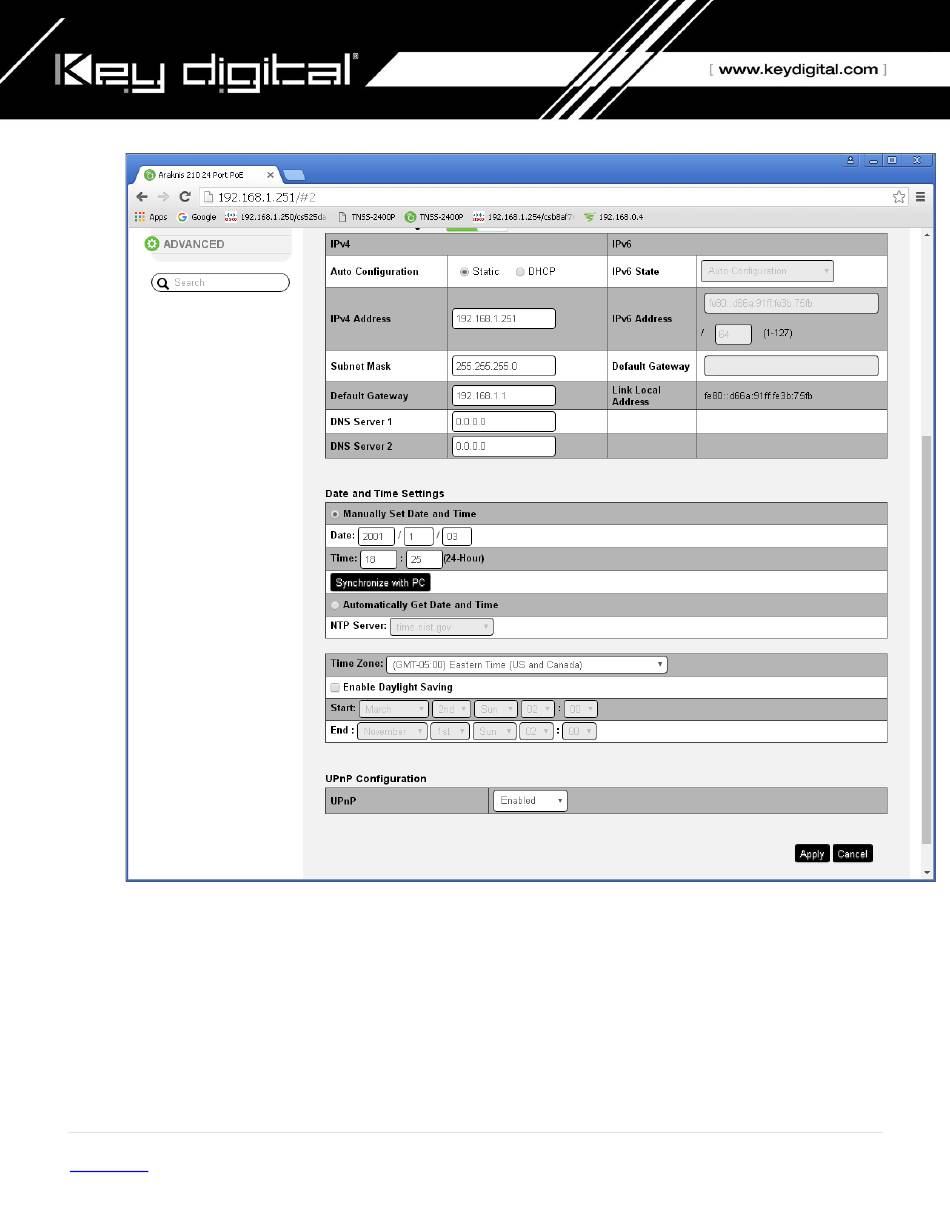This screenshot has height=1229, width=950.
Task: Open the NTP Server dropdown
Action: point(441,627)
